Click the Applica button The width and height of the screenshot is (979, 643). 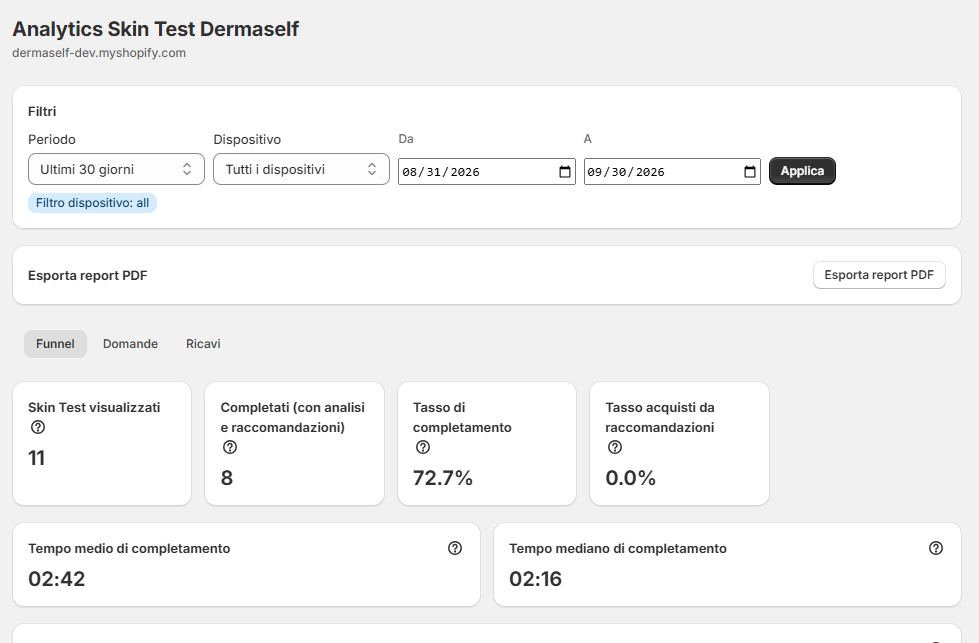tap(802, 171)
